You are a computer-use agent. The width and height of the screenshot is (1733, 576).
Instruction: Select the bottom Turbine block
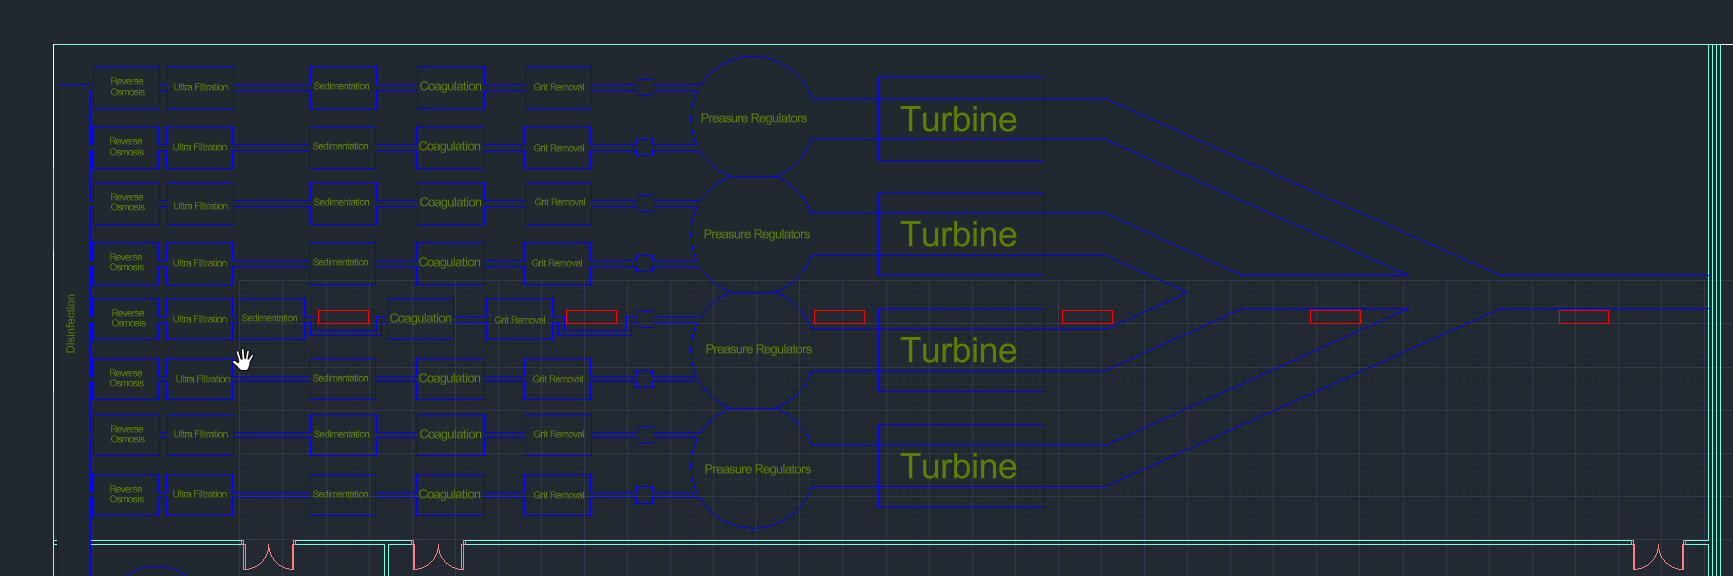pos(960,466)
